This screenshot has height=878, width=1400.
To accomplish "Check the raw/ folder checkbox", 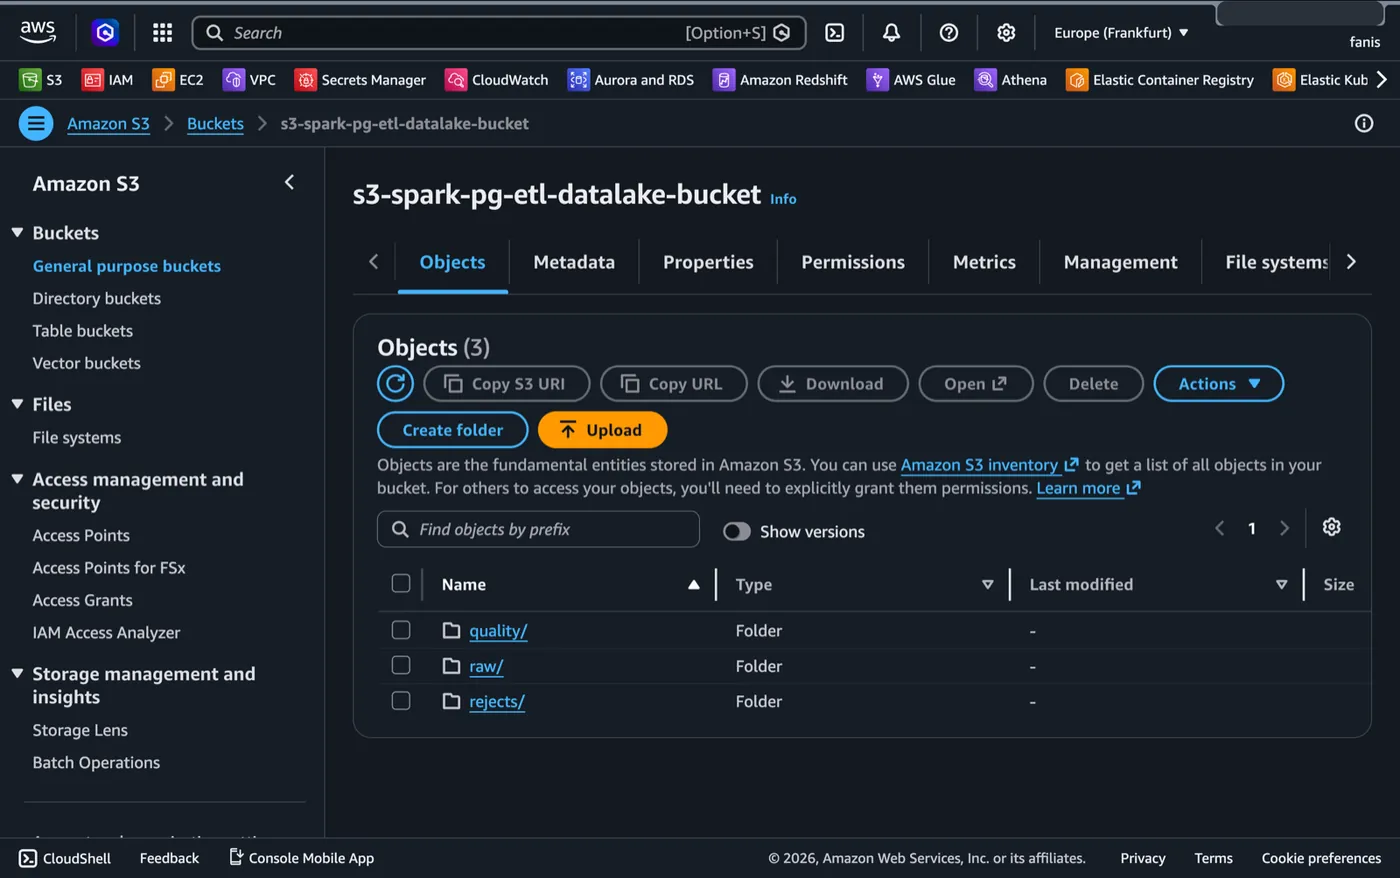I will [x=401, y=665].
